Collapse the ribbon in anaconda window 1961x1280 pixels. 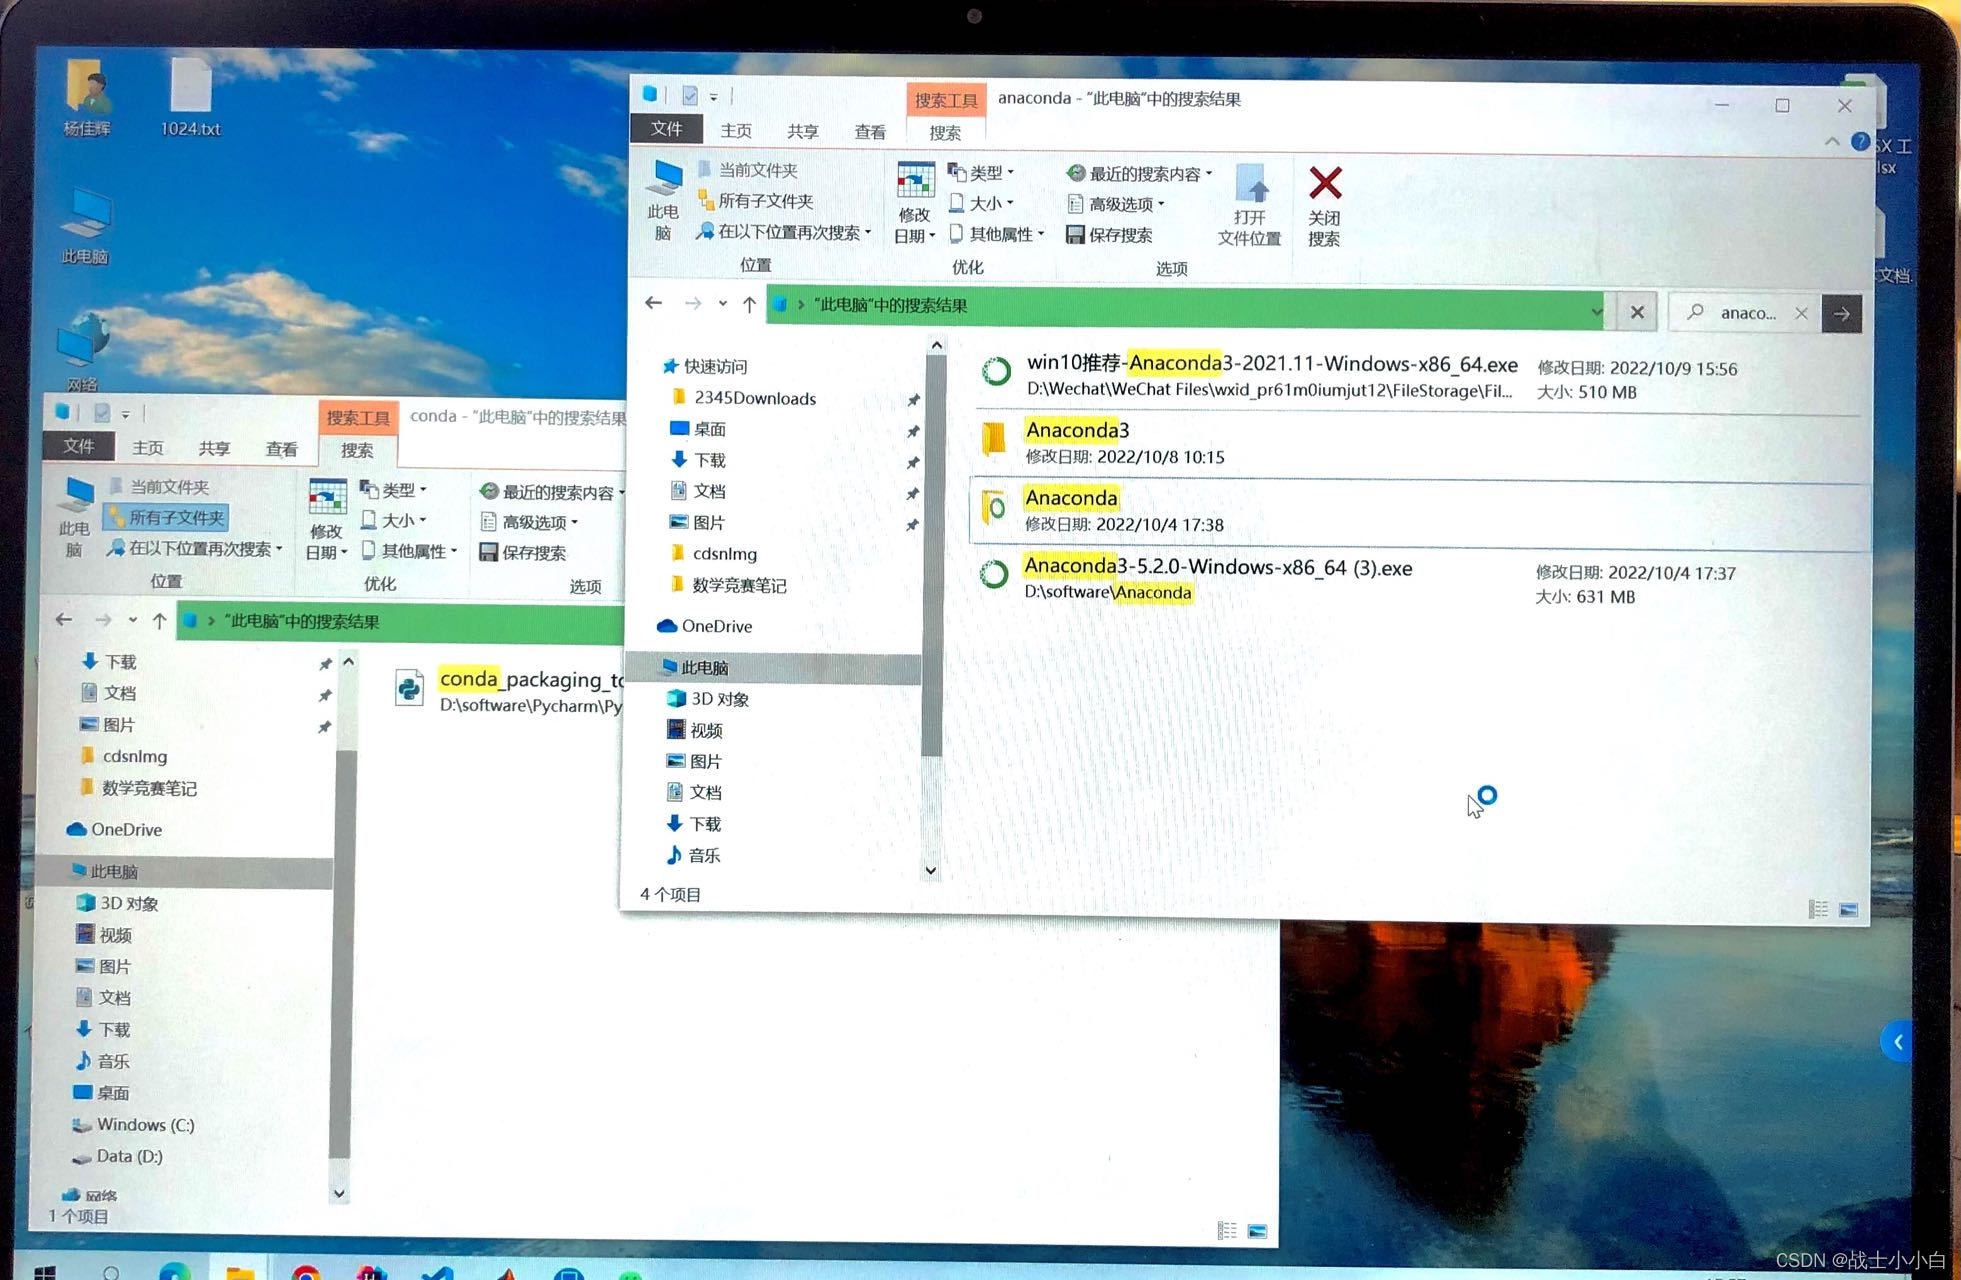click(x=1831, y=142)
